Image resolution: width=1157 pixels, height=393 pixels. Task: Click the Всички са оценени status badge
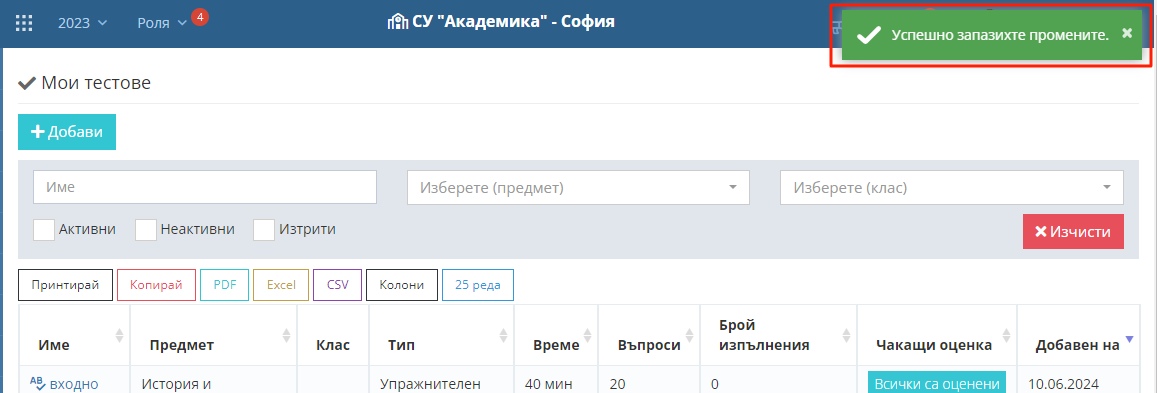click(x=937, y=383)
